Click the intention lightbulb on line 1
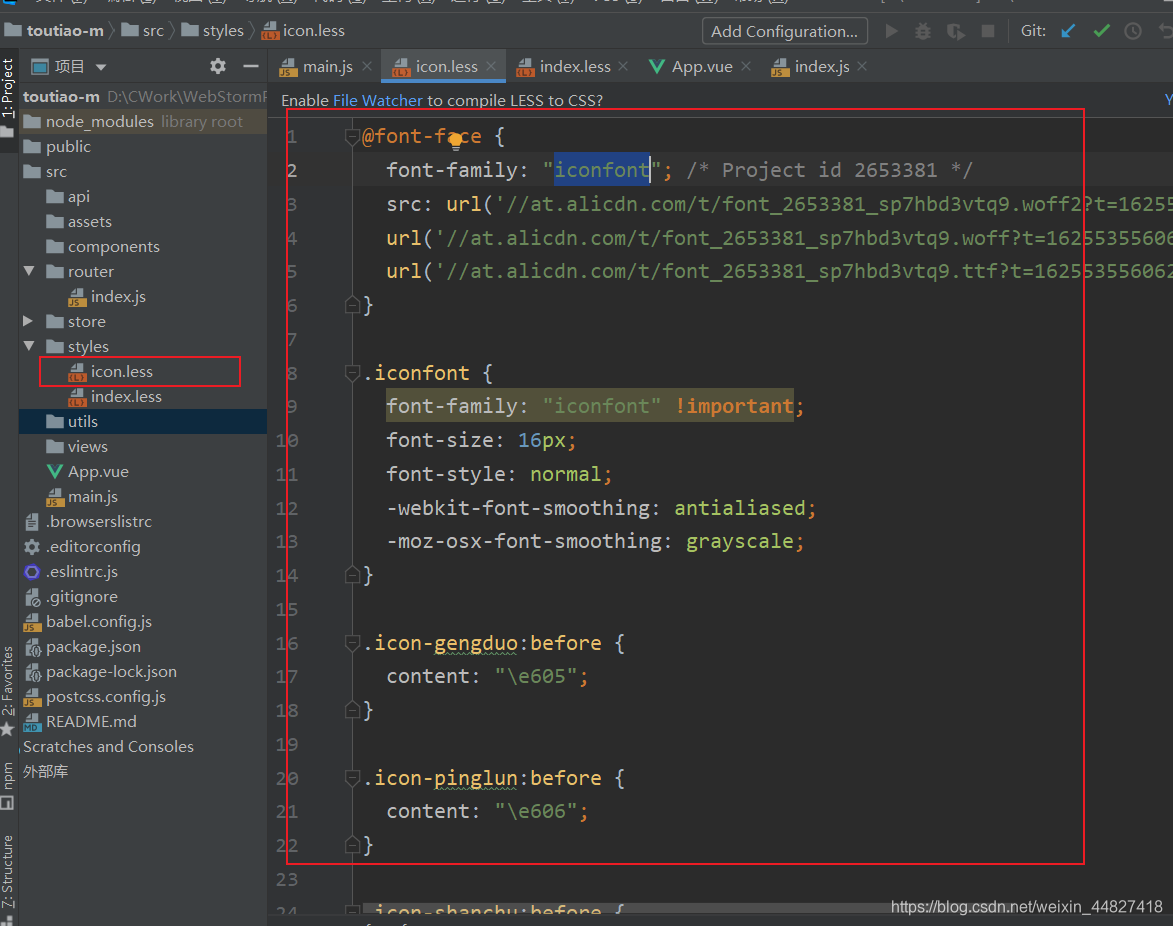This screenshot has width=1173, height=926. (456, 140)
